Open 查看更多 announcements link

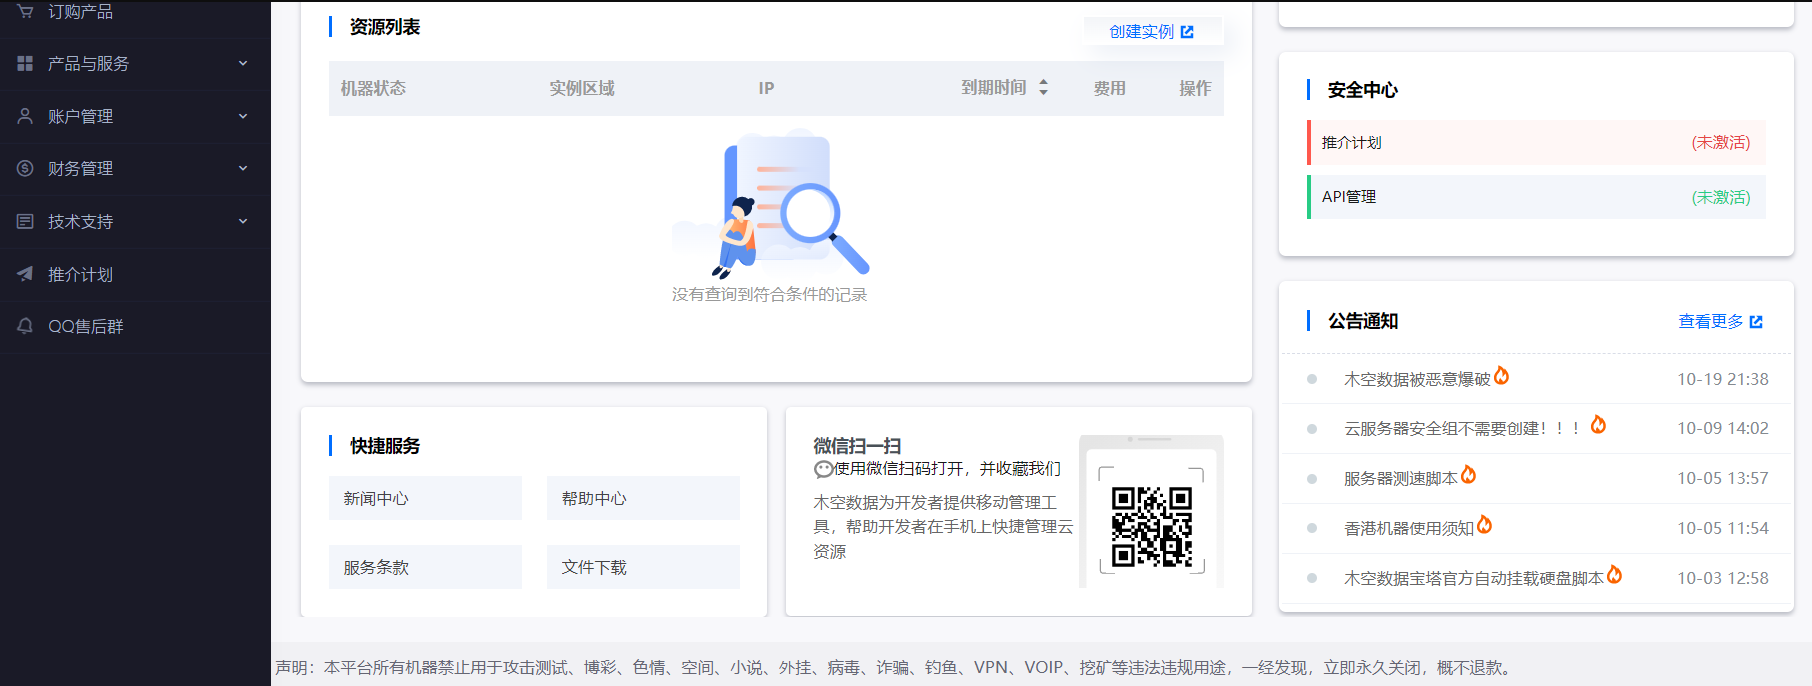click(1720, 322)
